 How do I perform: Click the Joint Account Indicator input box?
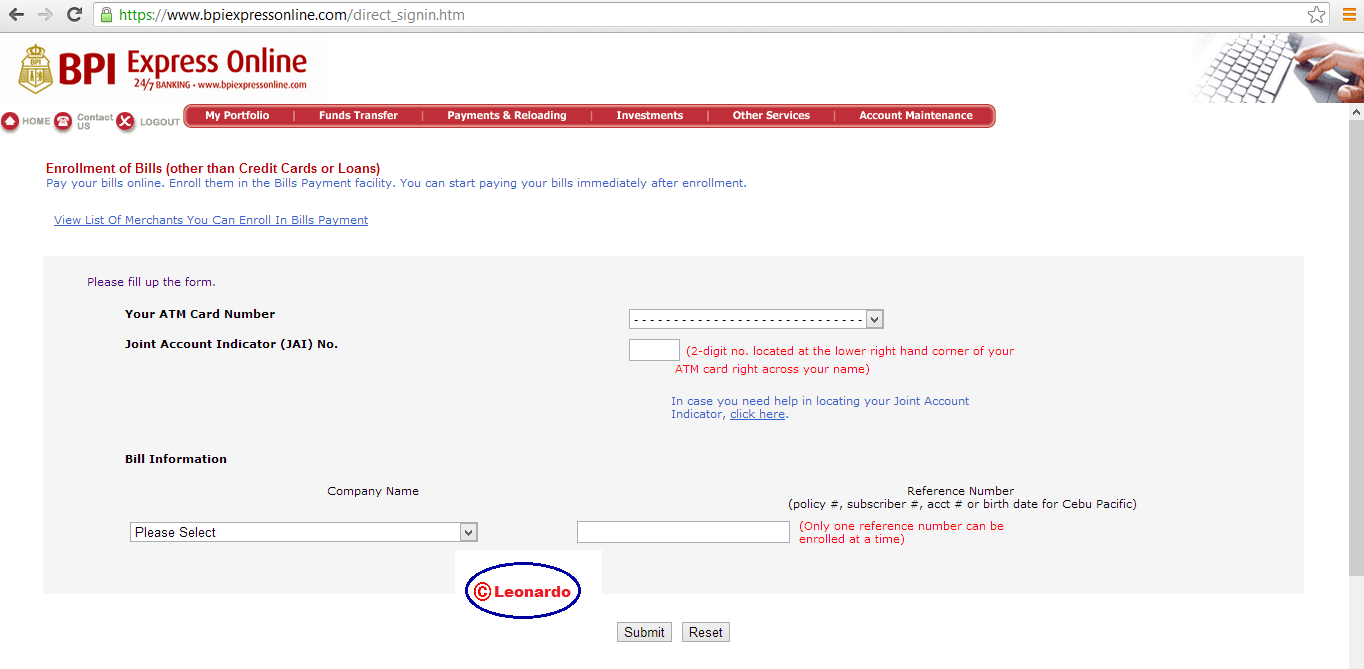click(654, 350)
